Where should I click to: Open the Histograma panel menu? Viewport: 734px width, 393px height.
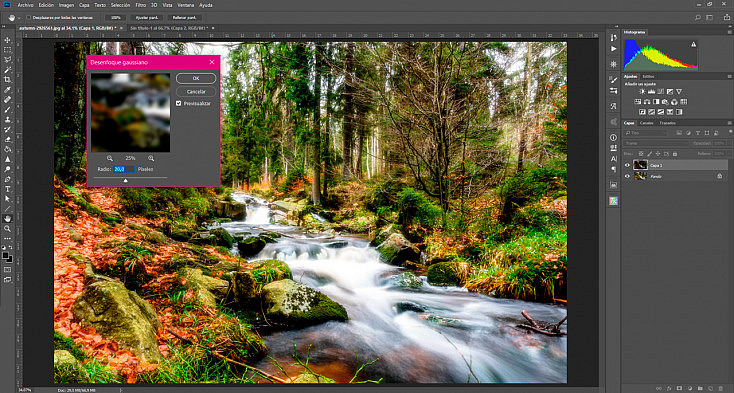[x=729, y=32]
